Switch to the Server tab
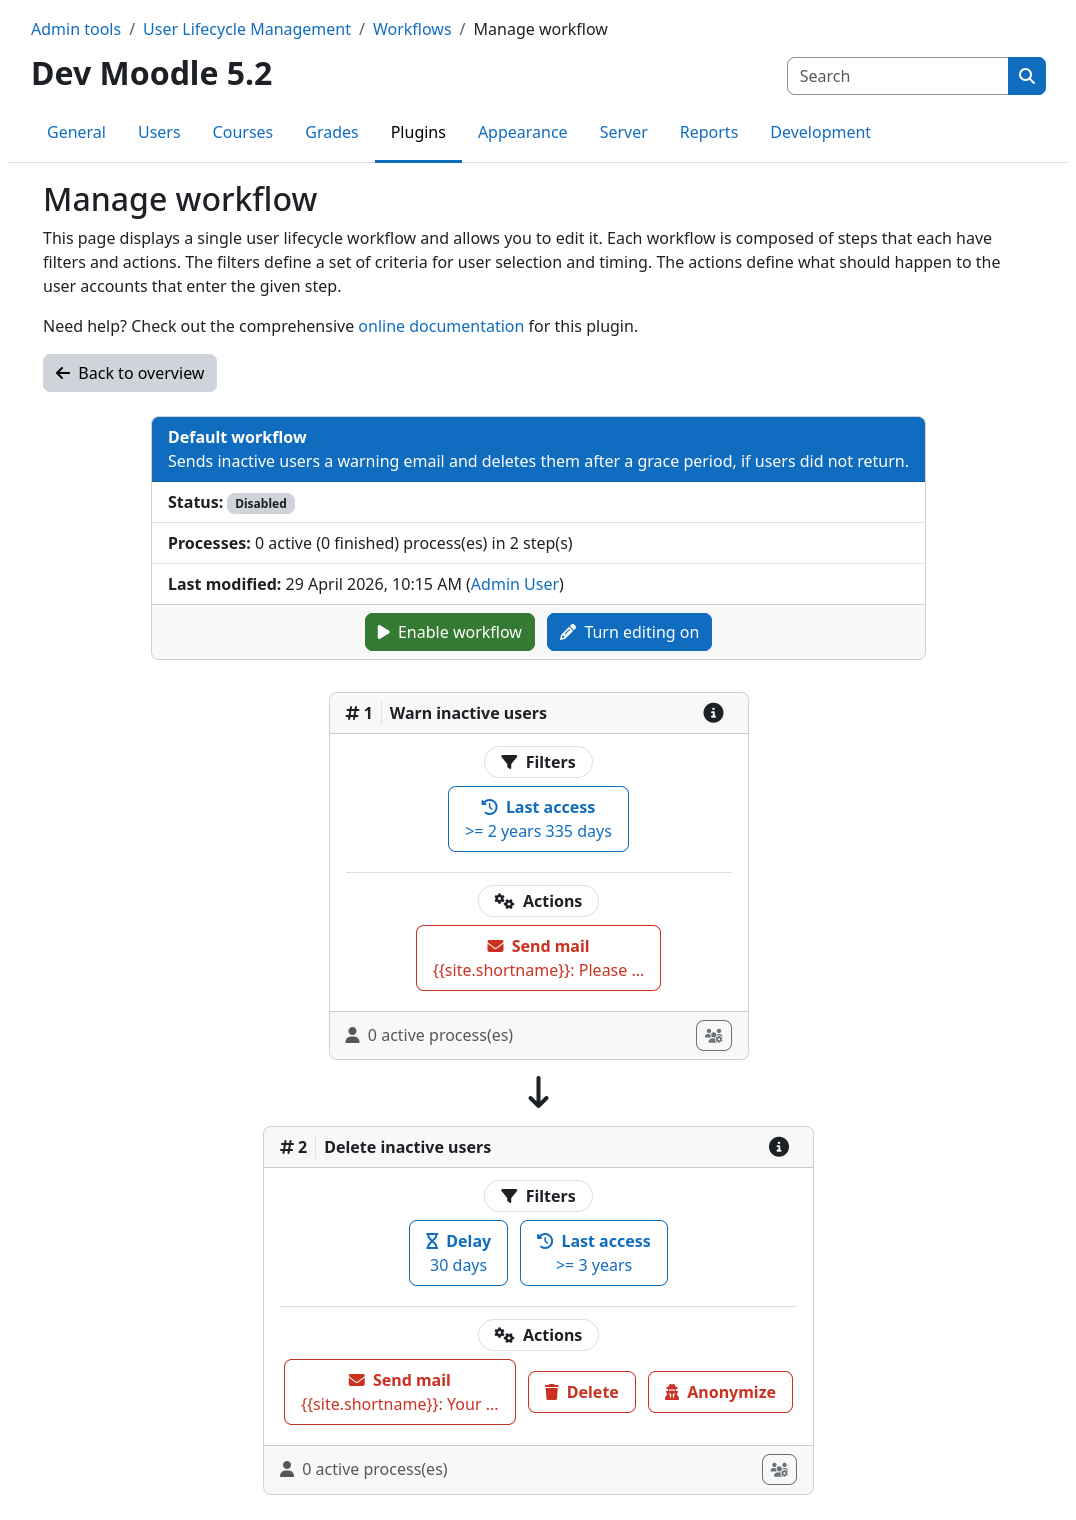1076x1520 pixels. 623,132
